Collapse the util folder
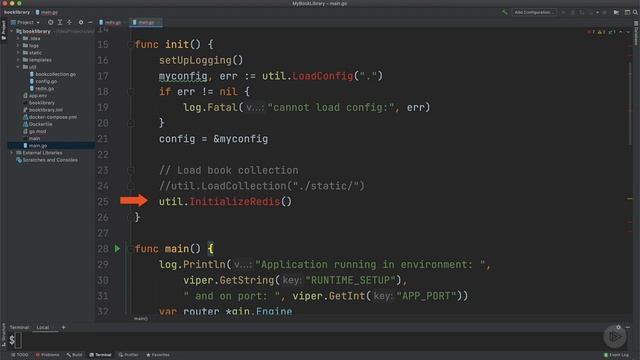 coord(18,67)
